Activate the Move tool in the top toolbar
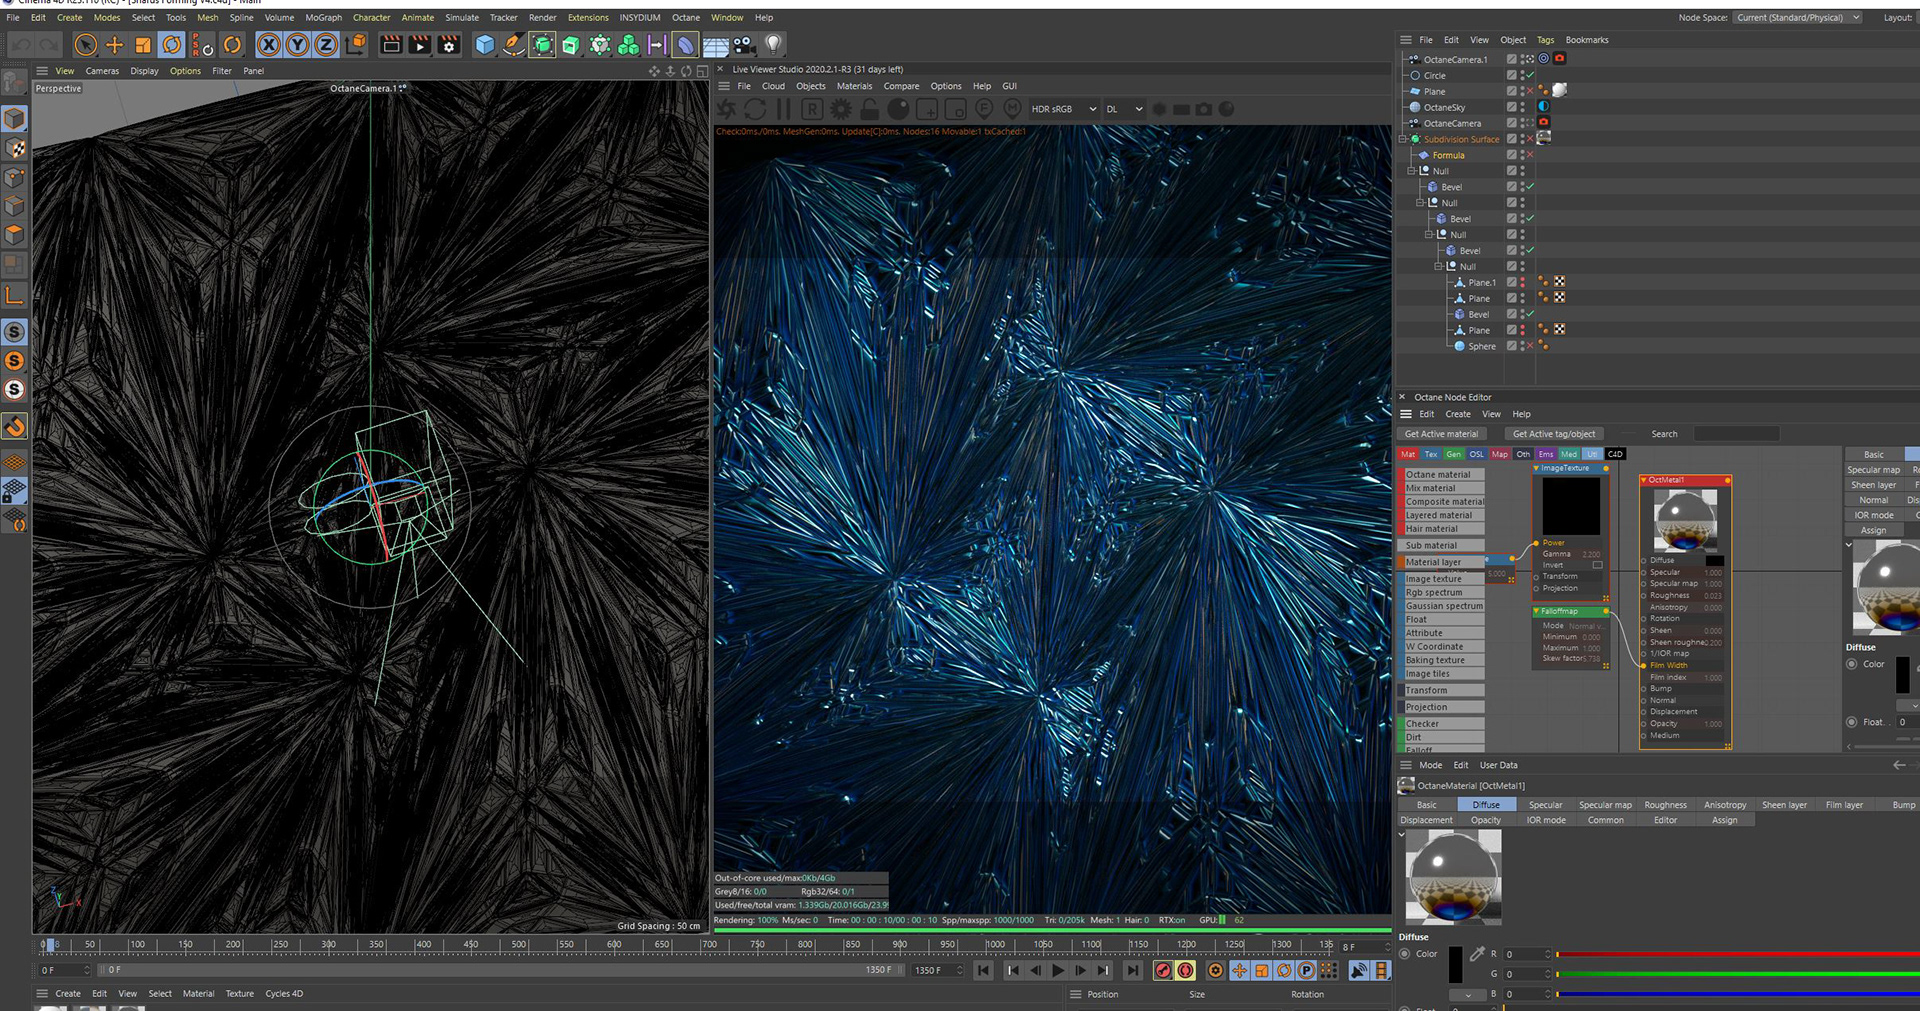1920x1011 pixels. 115,45
